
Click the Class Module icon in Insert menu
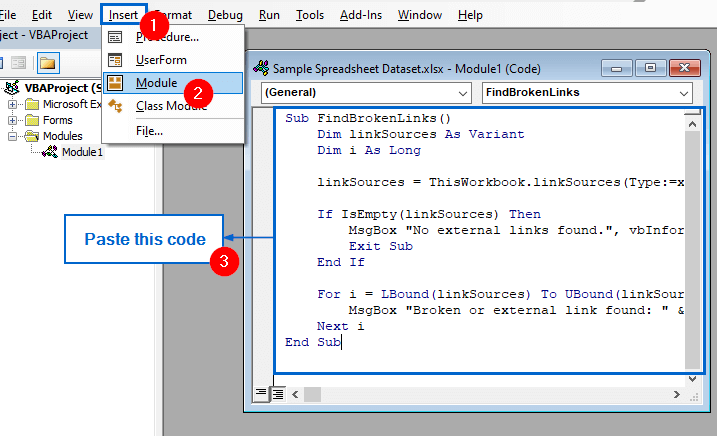(115, 106)
